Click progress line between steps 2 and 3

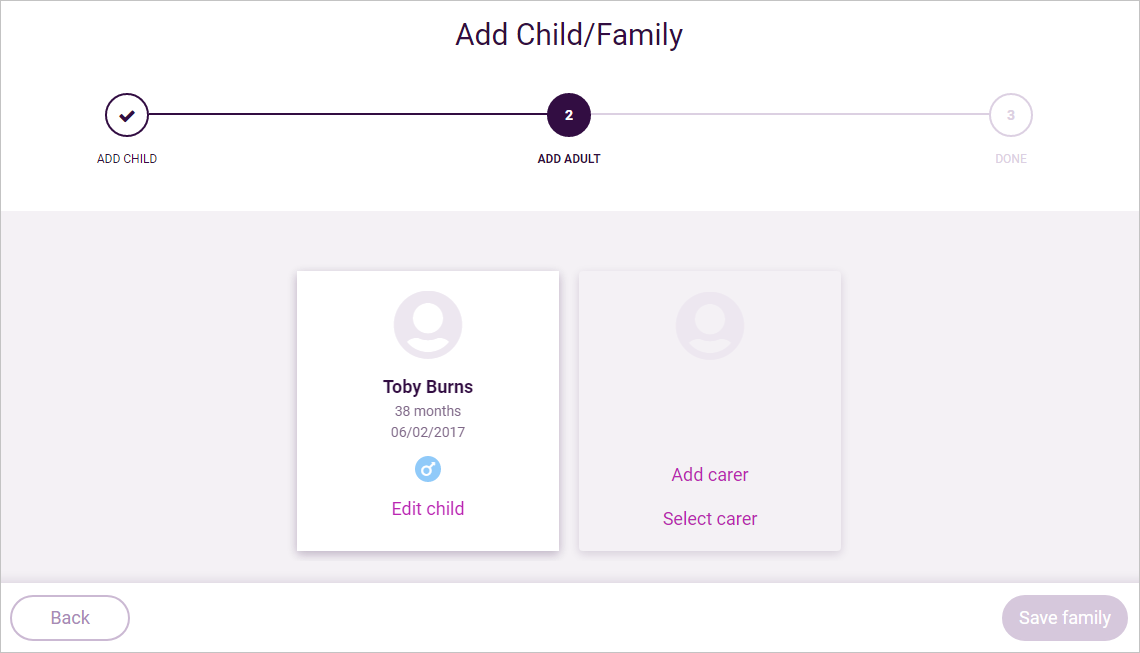pos(790,114)
